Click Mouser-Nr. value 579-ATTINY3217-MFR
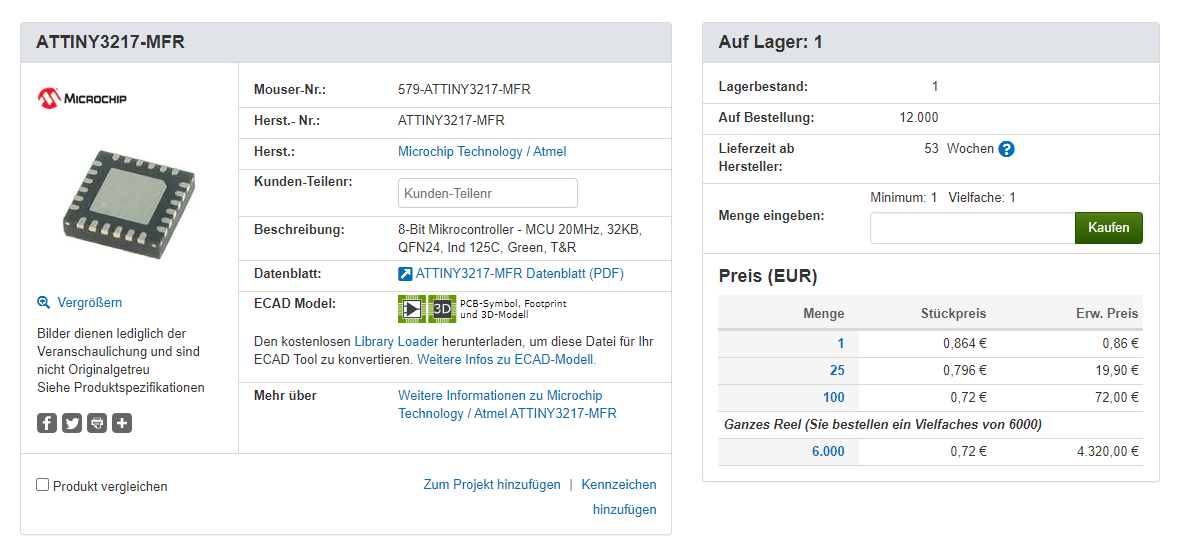Image resolution: width=1180 pixels, height=550 pixels. click(464, 90)
